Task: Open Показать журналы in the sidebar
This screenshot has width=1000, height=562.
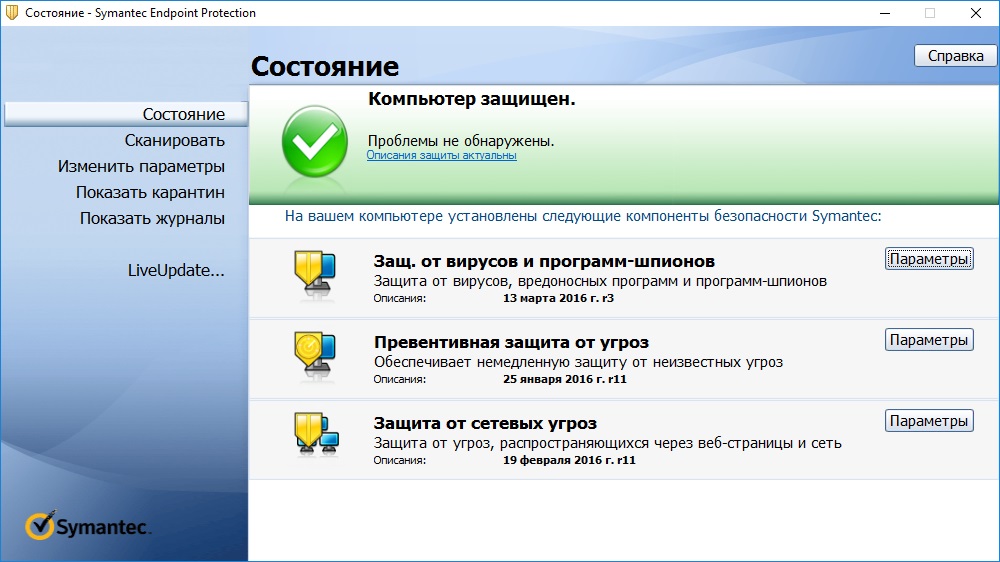Action: [x=152, y=219]
